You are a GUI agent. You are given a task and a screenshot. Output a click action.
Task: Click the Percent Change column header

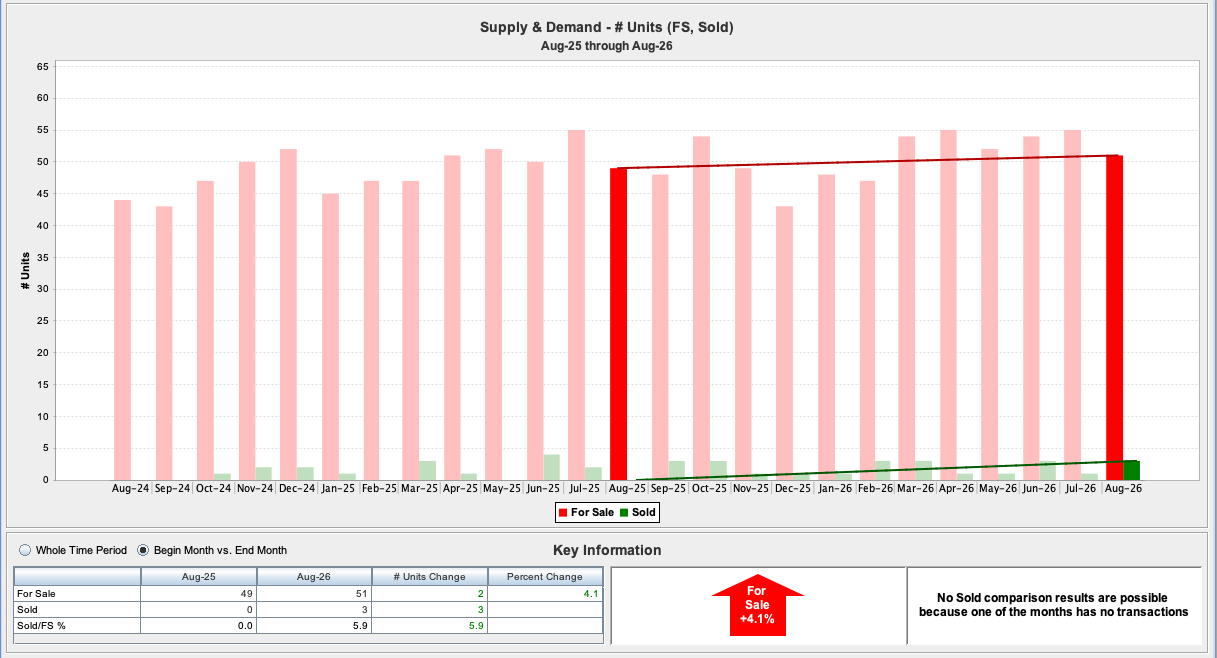point(545,576)
